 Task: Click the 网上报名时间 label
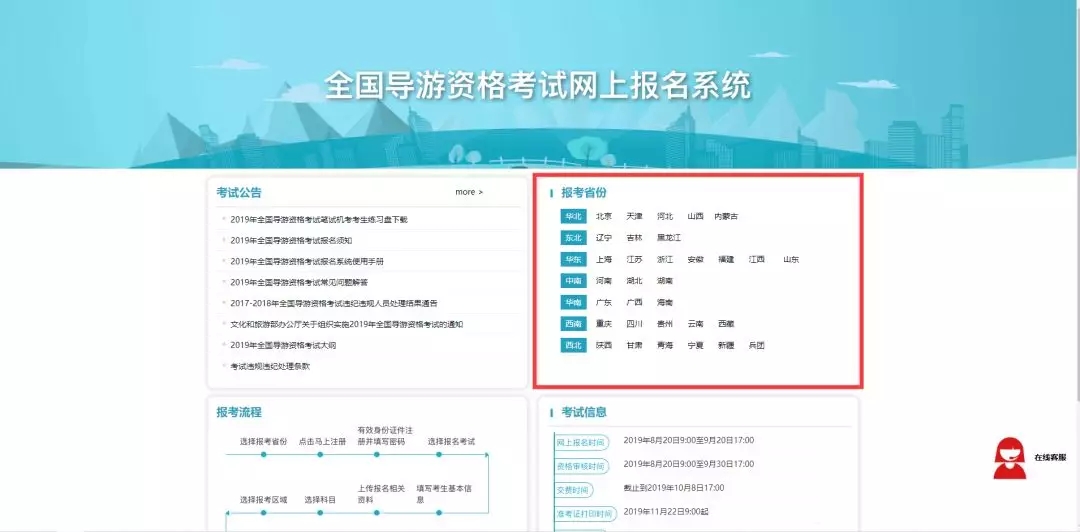point(581,443)
